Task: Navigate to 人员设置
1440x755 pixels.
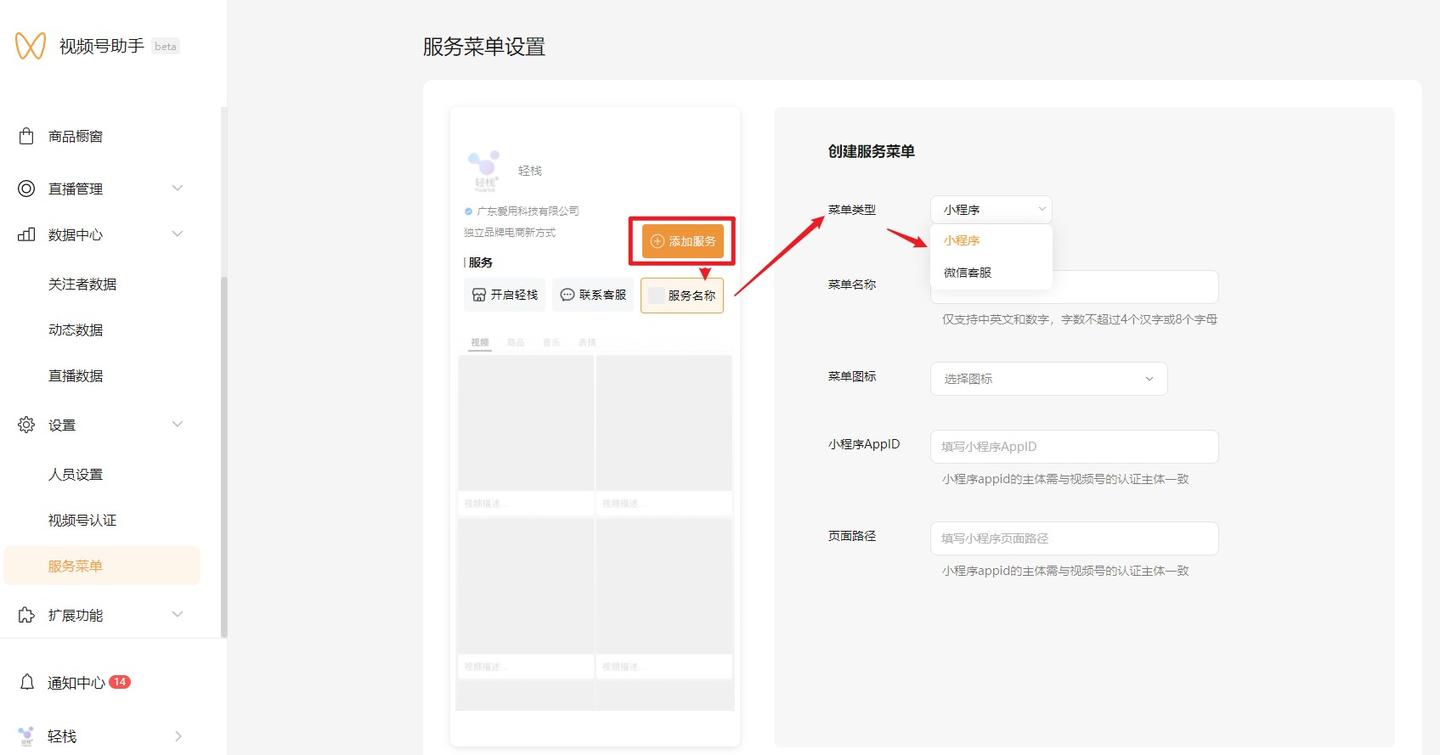Action: tap(75, 474)
